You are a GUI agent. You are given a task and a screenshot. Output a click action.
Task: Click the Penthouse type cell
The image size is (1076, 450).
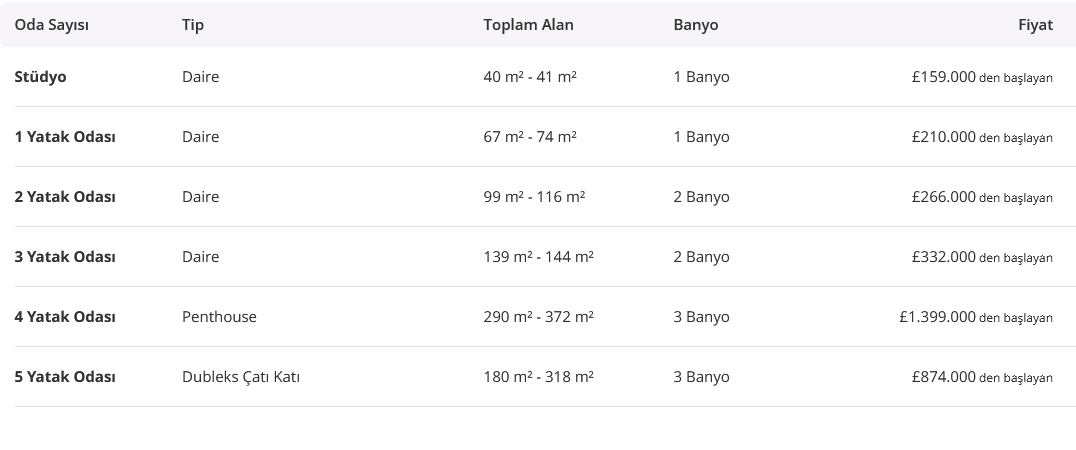pyautogui.click(x=219, y=317)
